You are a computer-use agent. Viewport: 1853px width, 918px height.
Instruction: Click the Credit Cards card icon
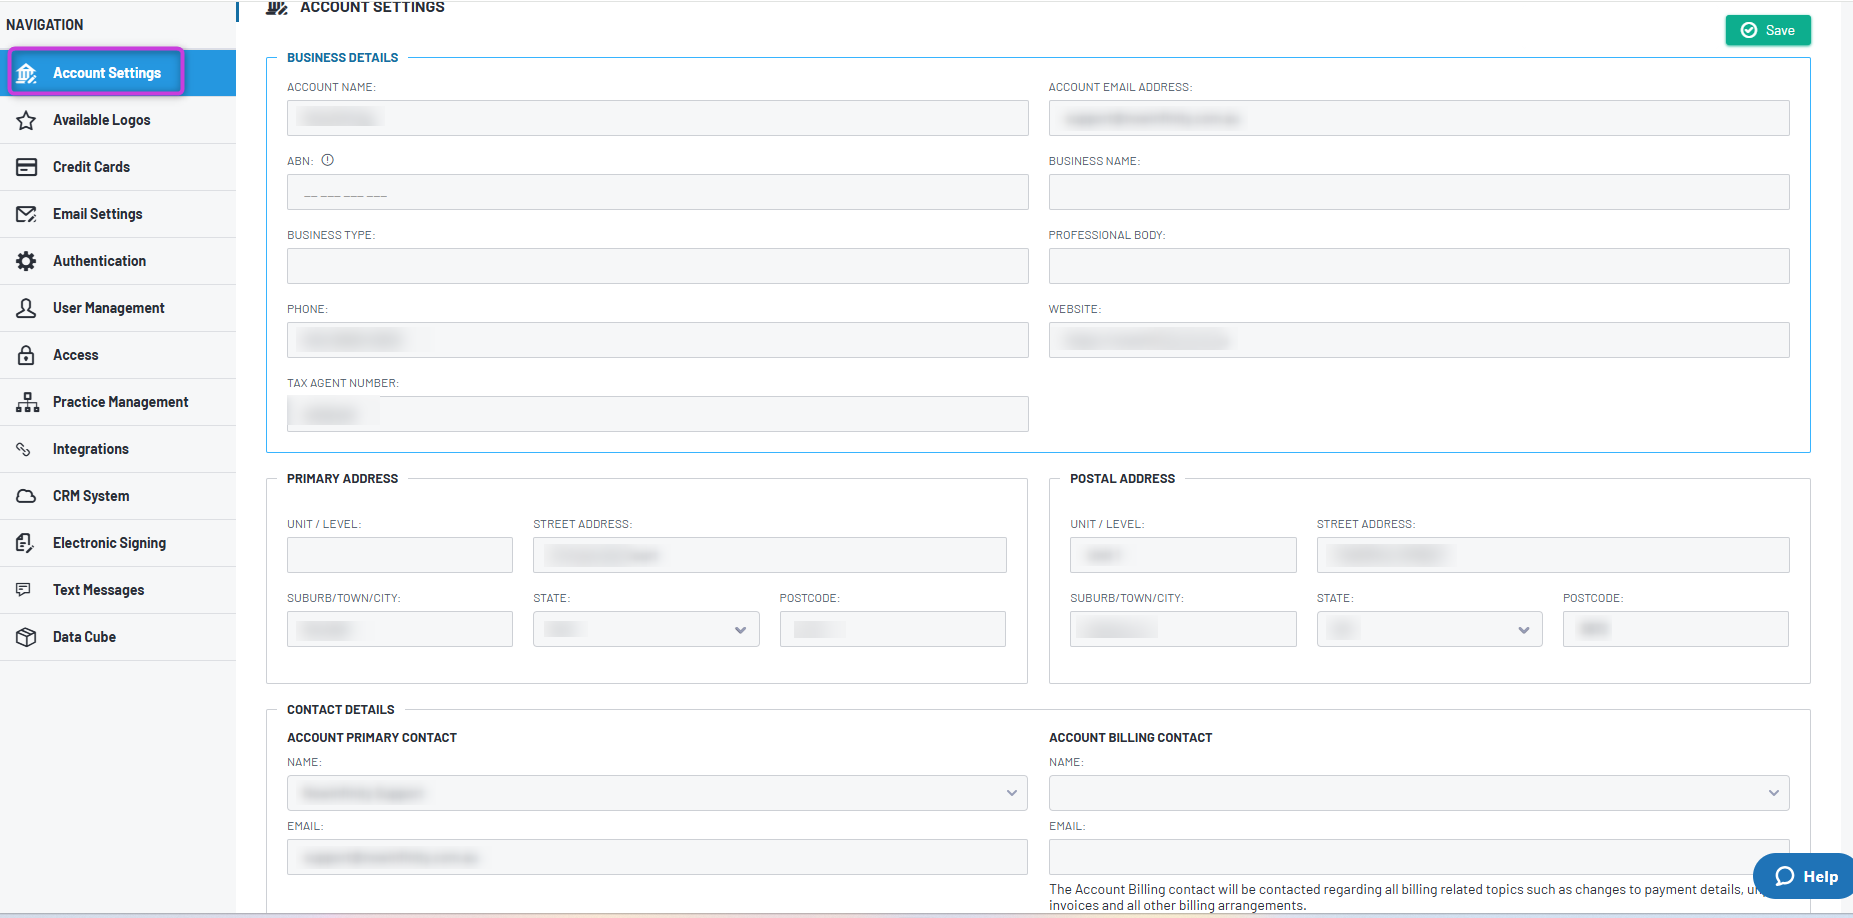pyautogui.click(x=26, y=167)
